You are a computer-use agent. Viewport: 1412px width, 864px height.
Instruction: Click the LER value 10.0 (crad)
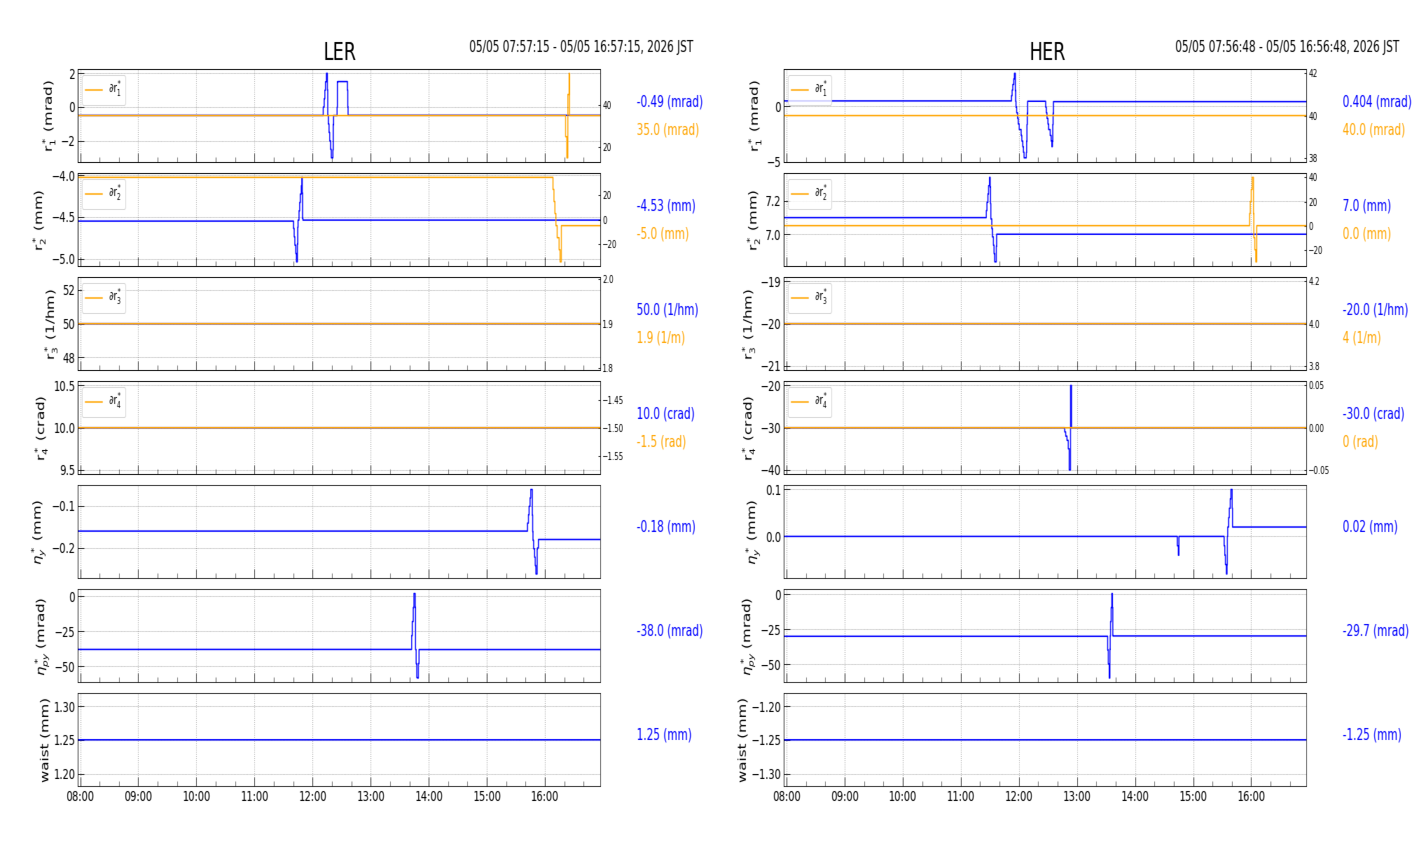click(x=665, y=413)
